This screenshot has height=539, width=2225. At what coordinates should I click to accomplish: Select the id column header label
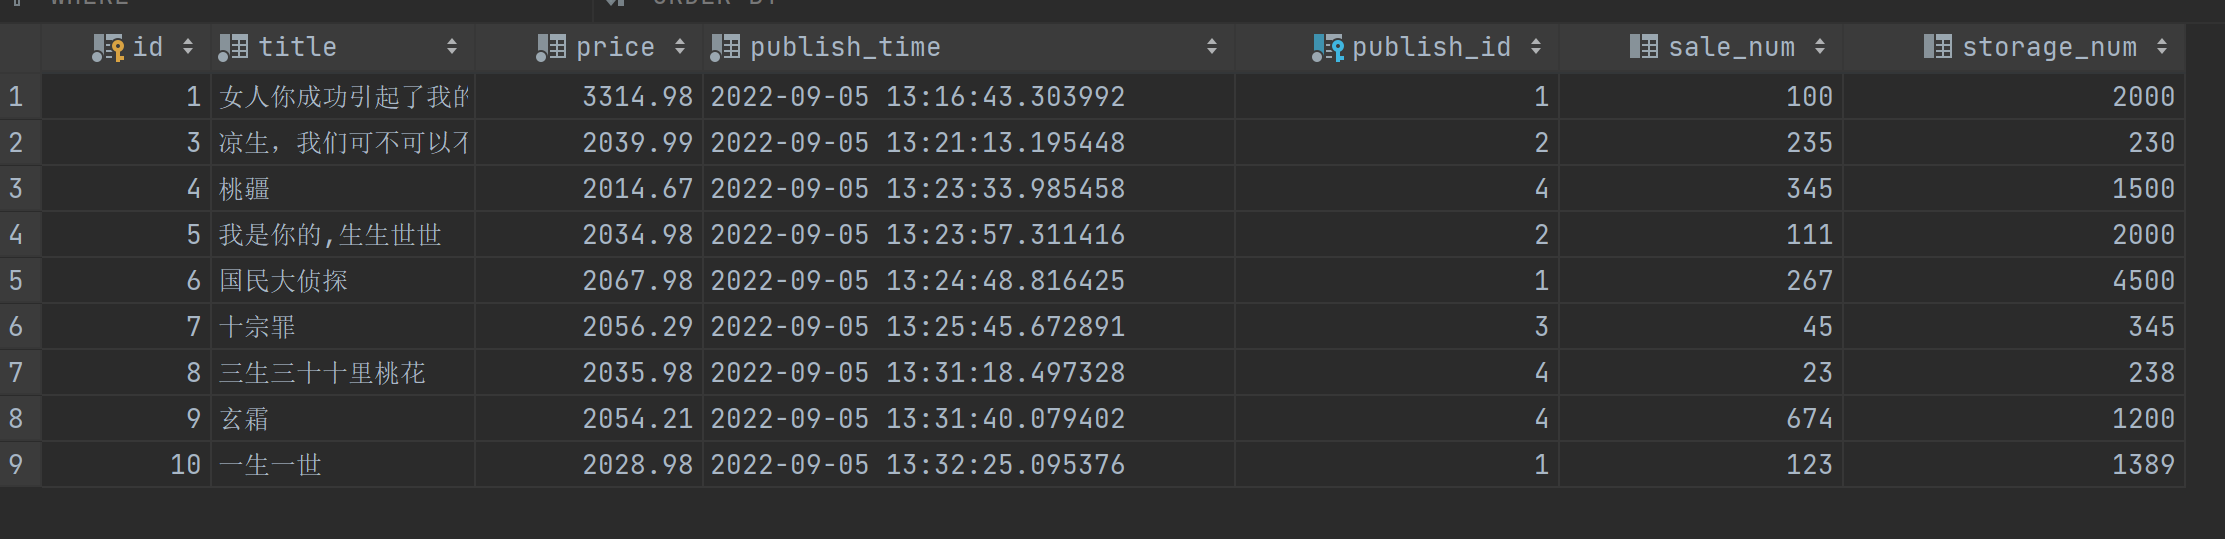click(148, 47)
